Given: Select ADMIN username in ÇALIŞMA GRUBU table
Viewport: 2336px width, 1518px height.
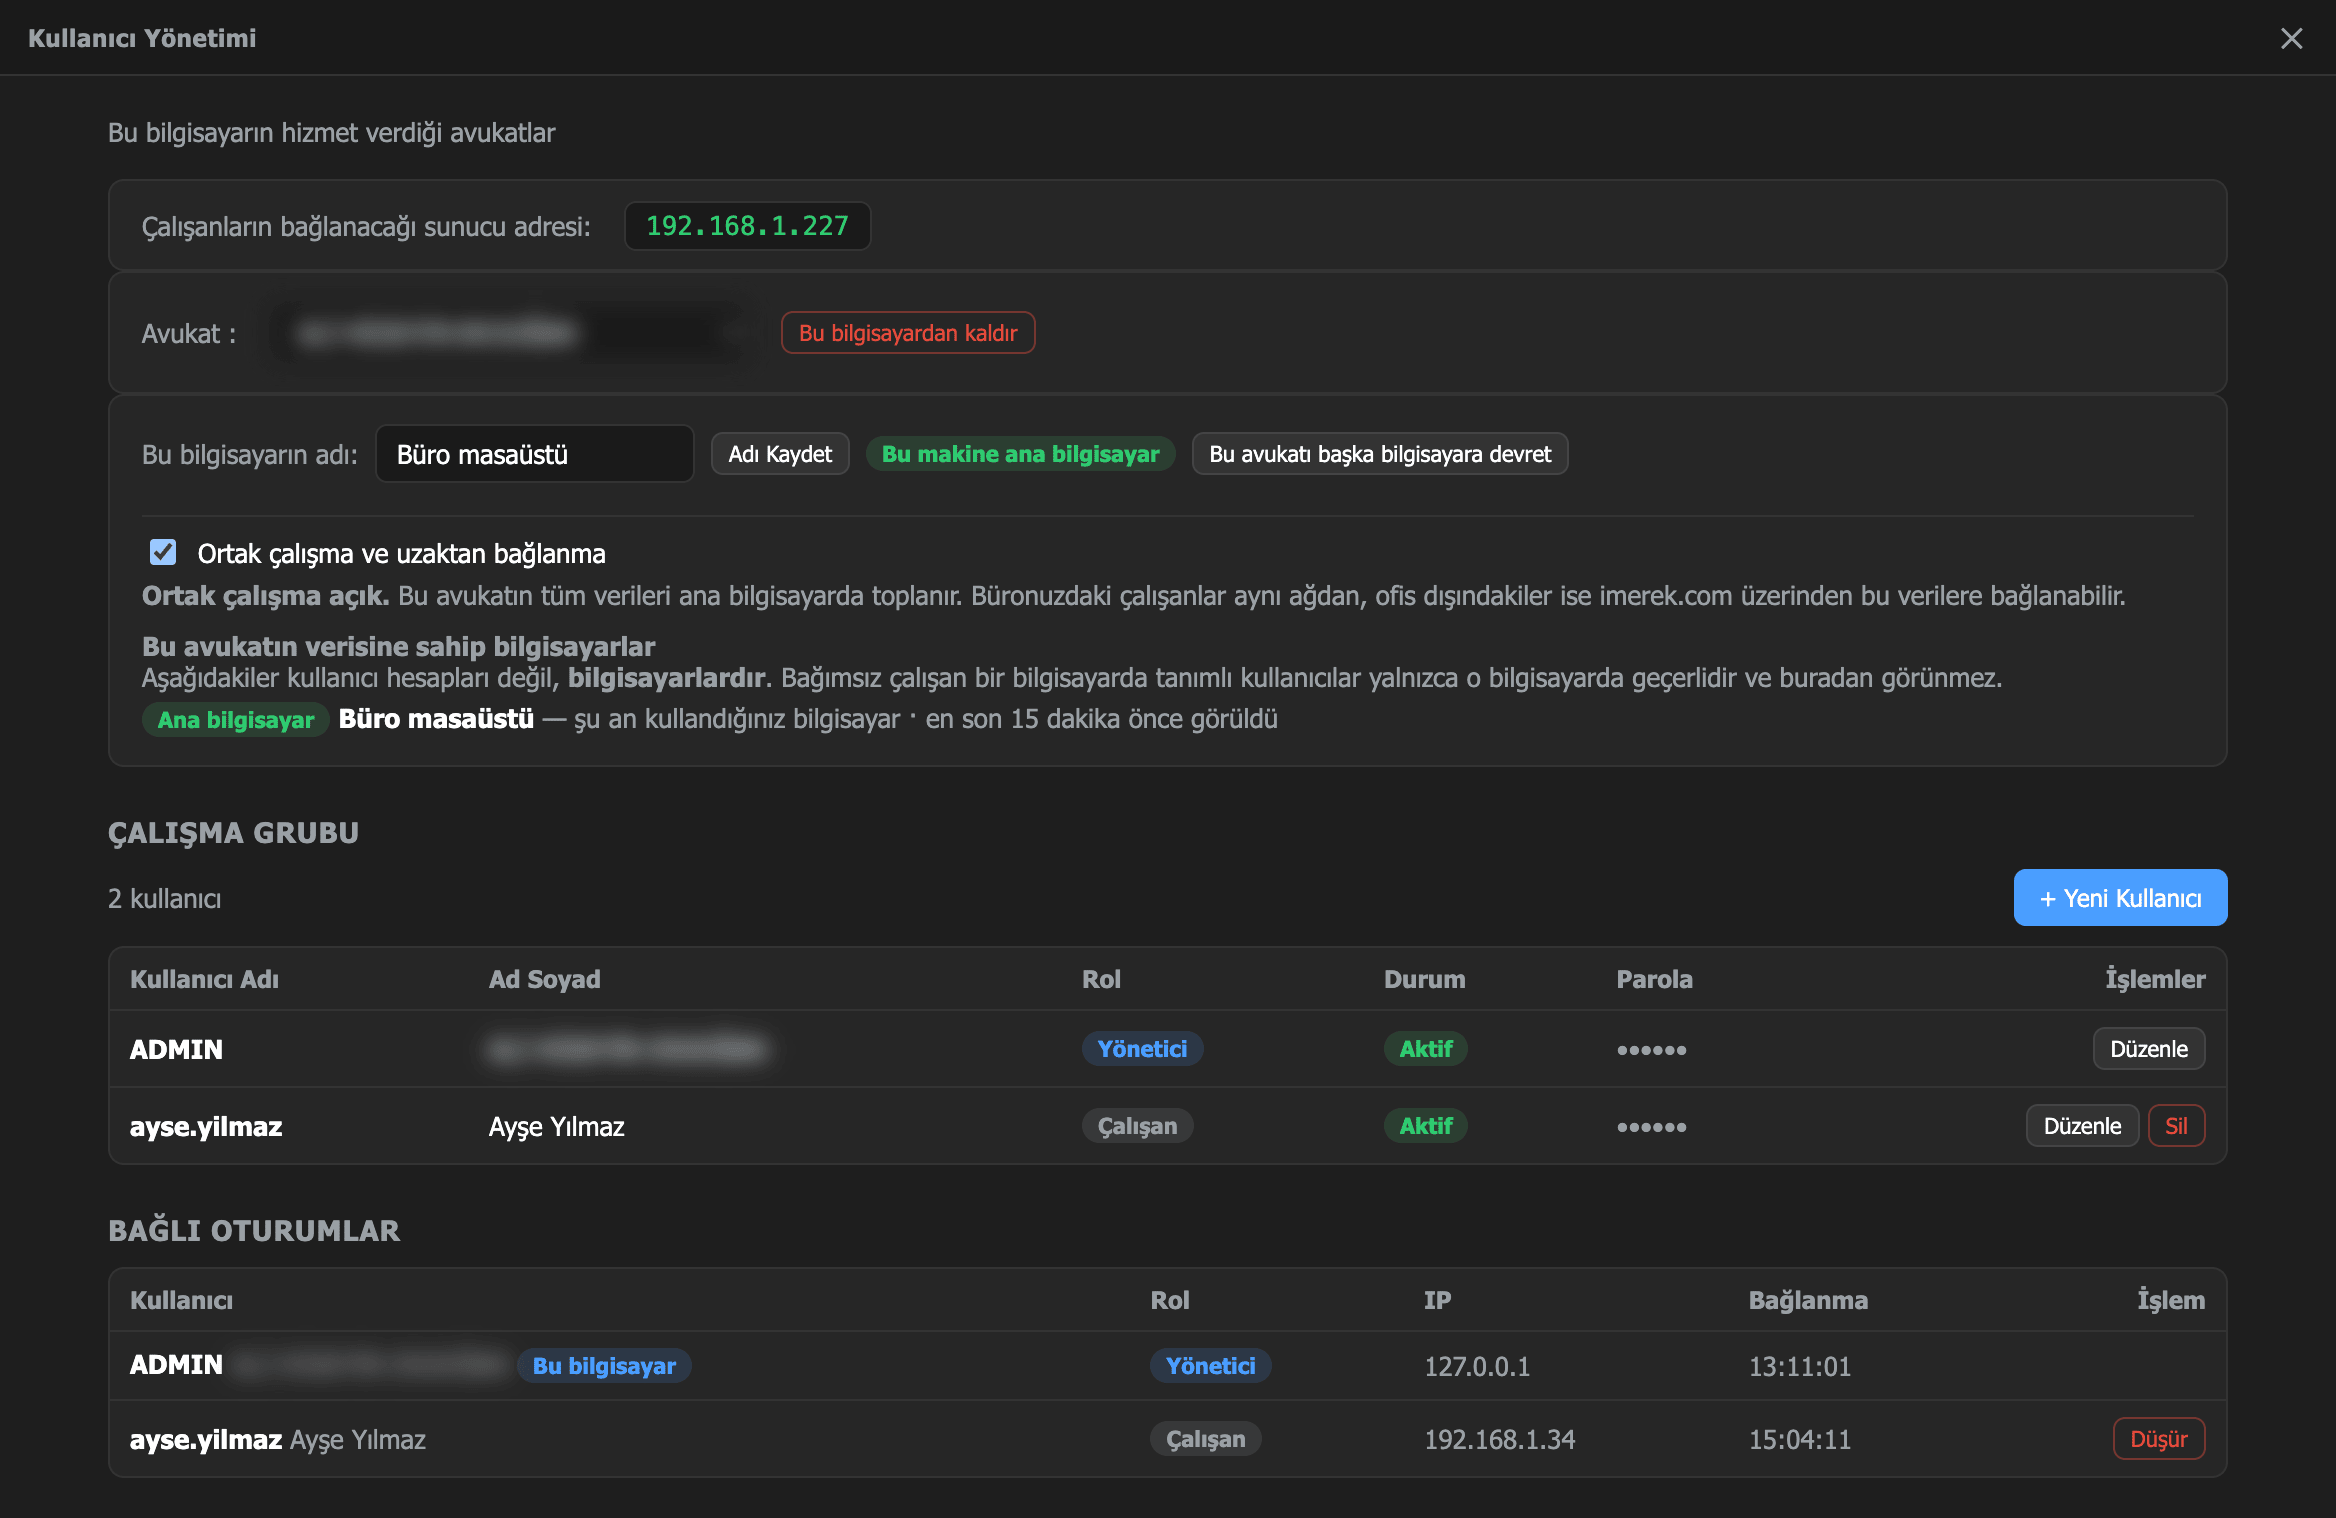Looking at the screenshot, I should (176, 1049).
